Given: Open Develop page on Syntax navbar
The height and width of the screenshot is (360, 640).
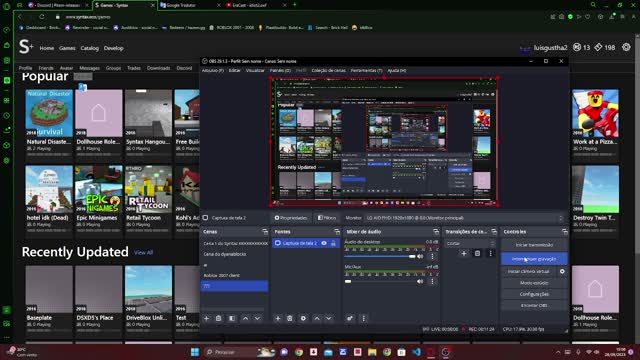Looking at the screenshot, I should [x=113, y=48].
